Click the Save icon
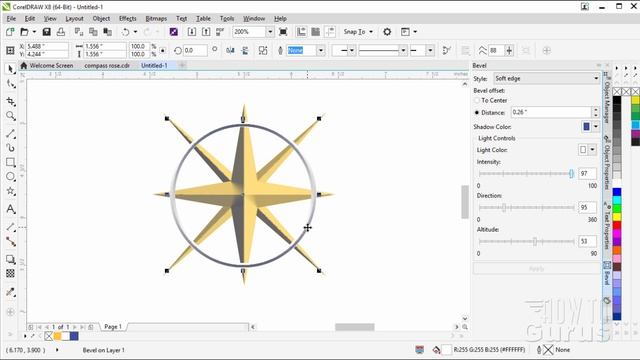The image size is (640, 360). 47,32
